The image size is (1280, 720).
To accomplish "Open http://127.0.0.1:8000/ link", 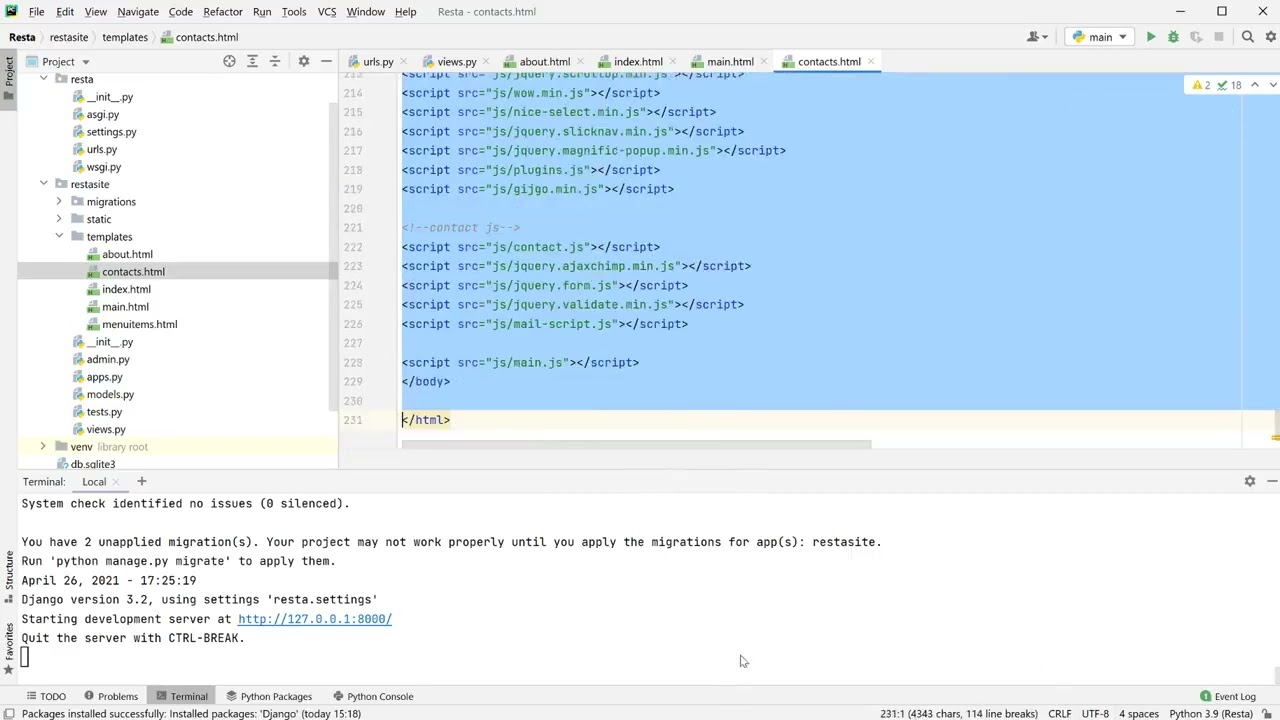I will 314,619.
